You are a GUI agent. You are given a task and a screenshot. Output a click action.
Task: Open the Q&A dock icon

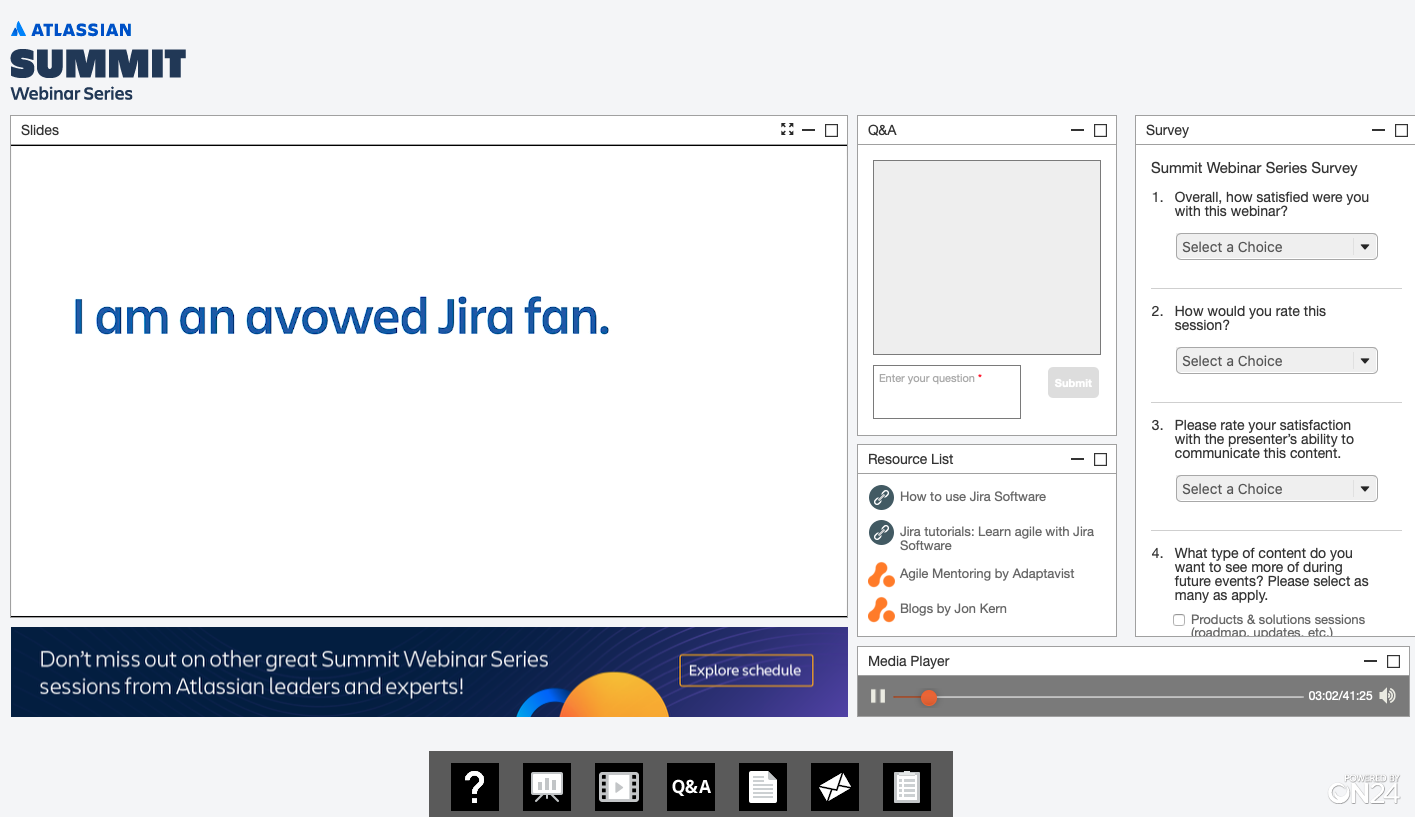coord(691,787)
